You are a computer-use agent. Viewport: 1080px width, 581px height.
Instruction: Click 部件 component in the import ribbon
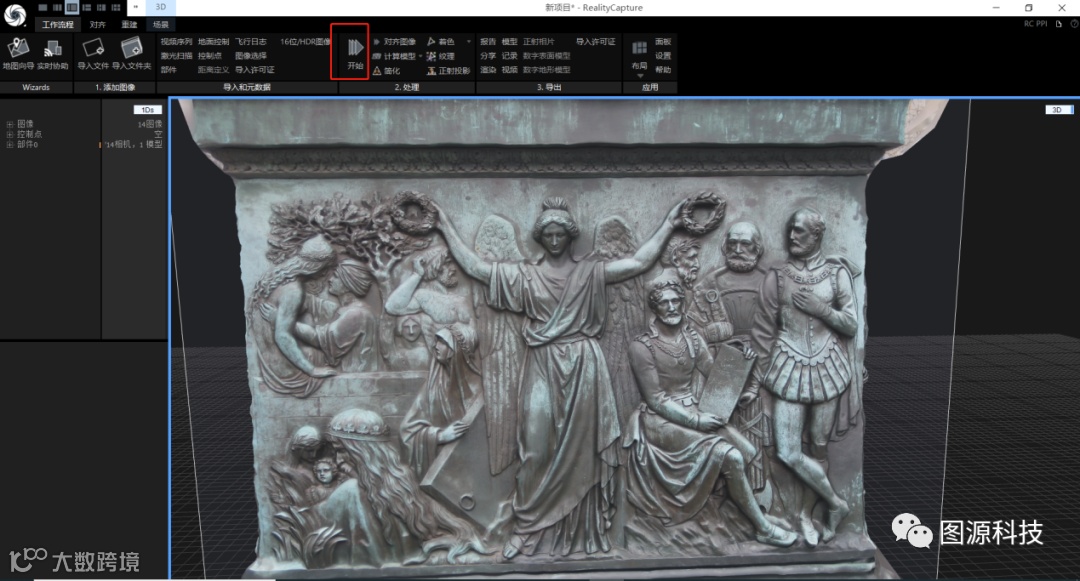pos(169,70)
